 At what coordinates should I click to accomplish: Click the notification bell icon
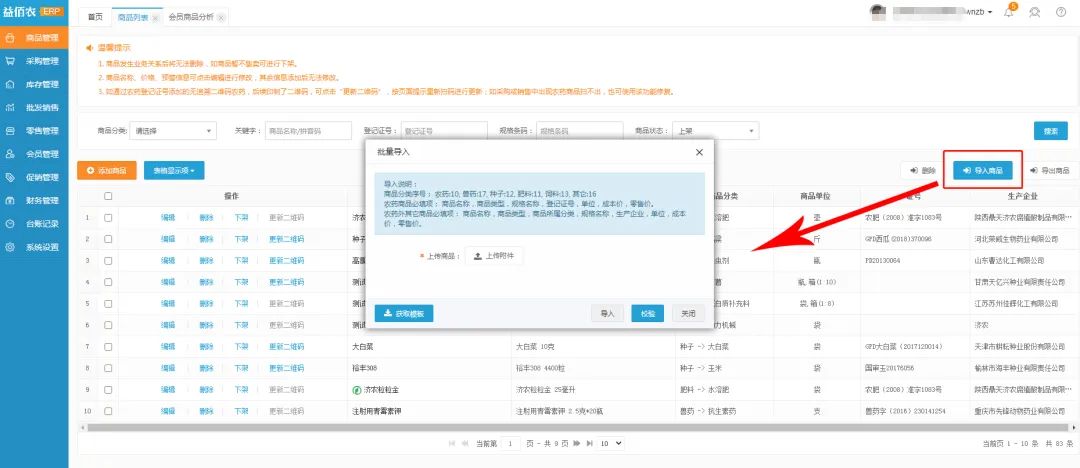(x=1009, y=12)
